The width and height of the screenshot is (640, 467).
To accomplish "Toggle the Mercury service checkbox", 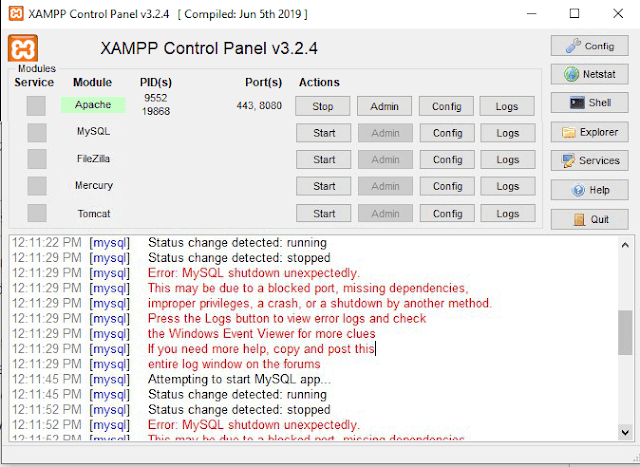I will coord(37,186).
